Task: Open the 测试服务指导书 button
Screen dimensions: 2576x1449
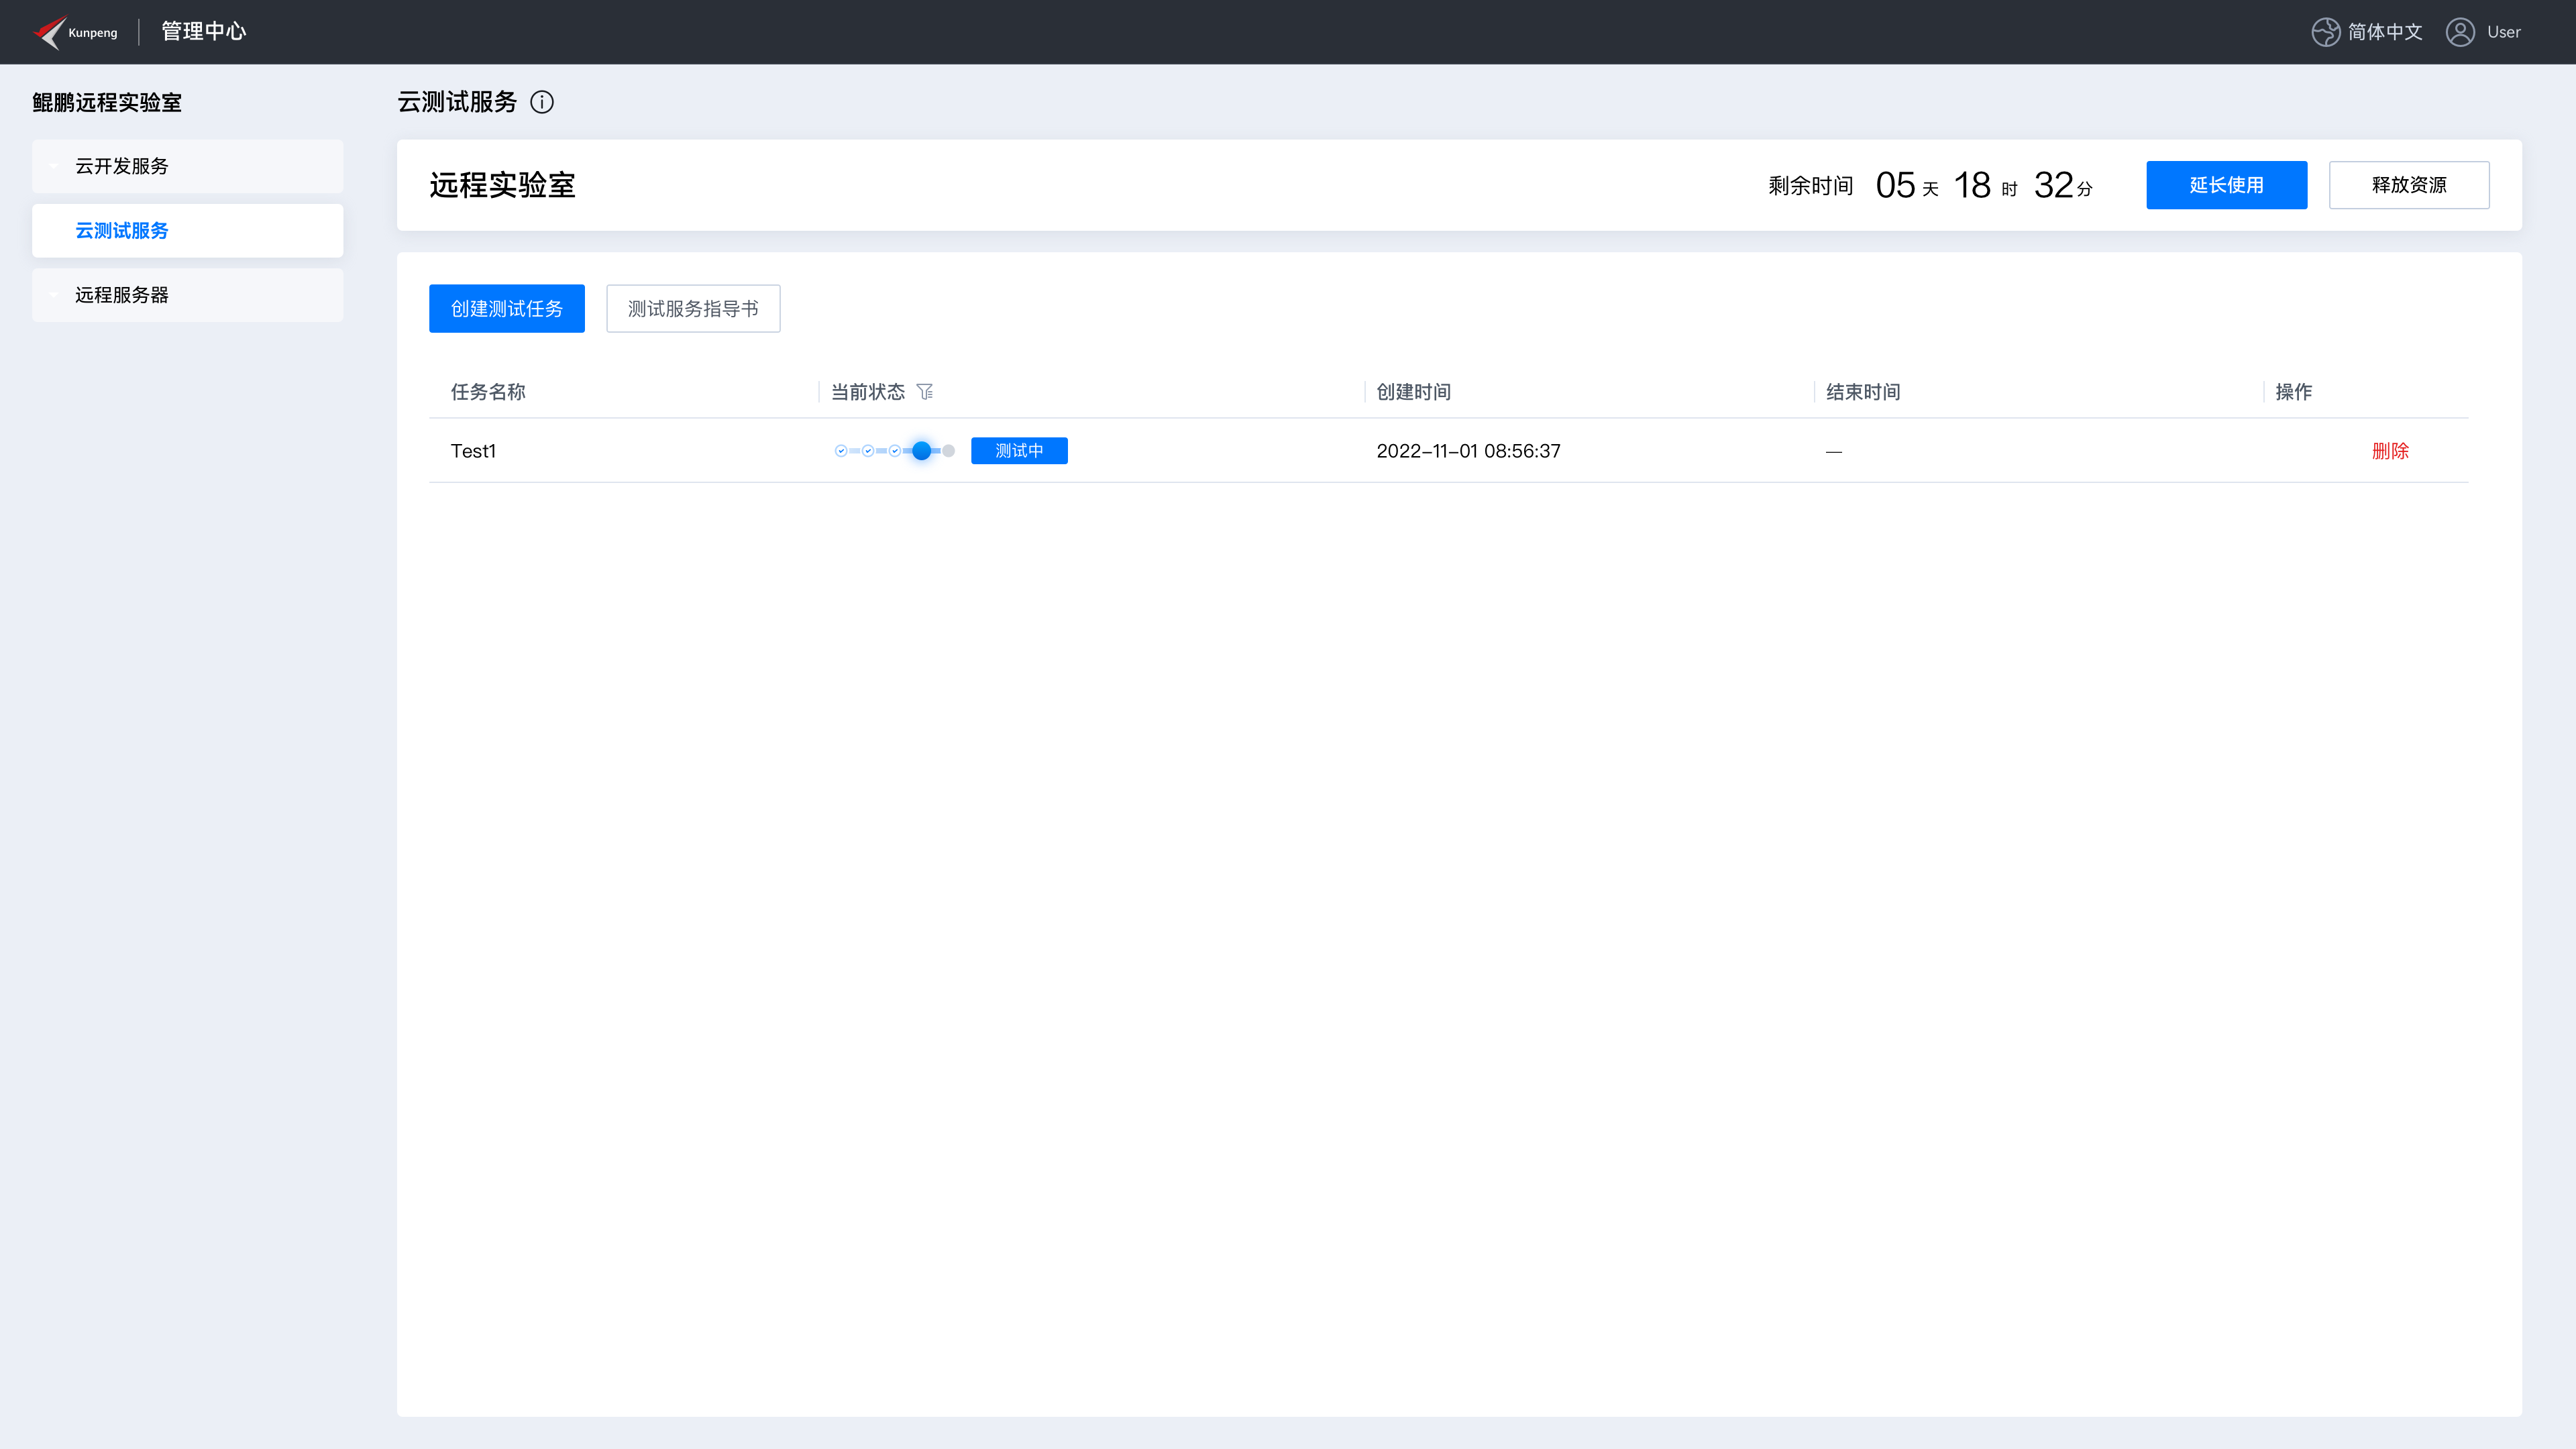Action: click(693, 309)
